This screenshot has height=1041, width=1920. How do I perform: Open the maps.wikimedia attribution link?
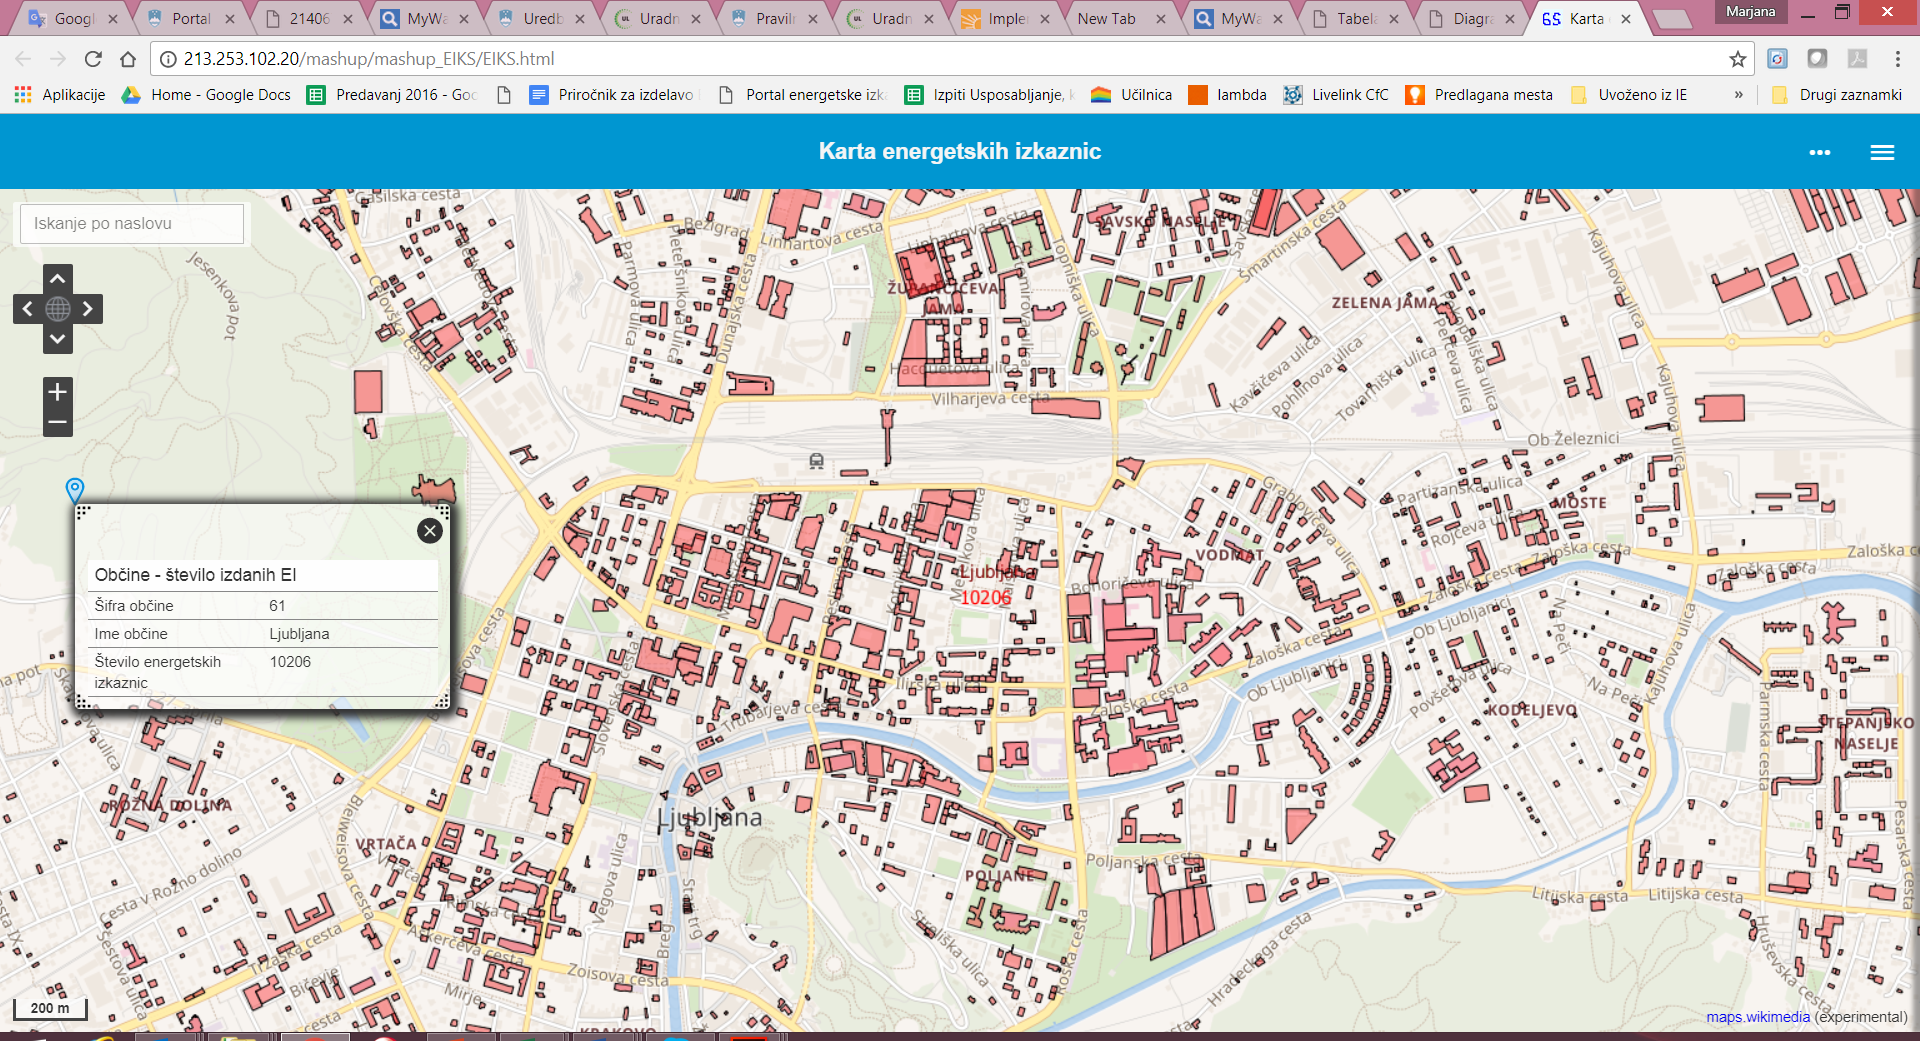[x=1757, y=1017]
